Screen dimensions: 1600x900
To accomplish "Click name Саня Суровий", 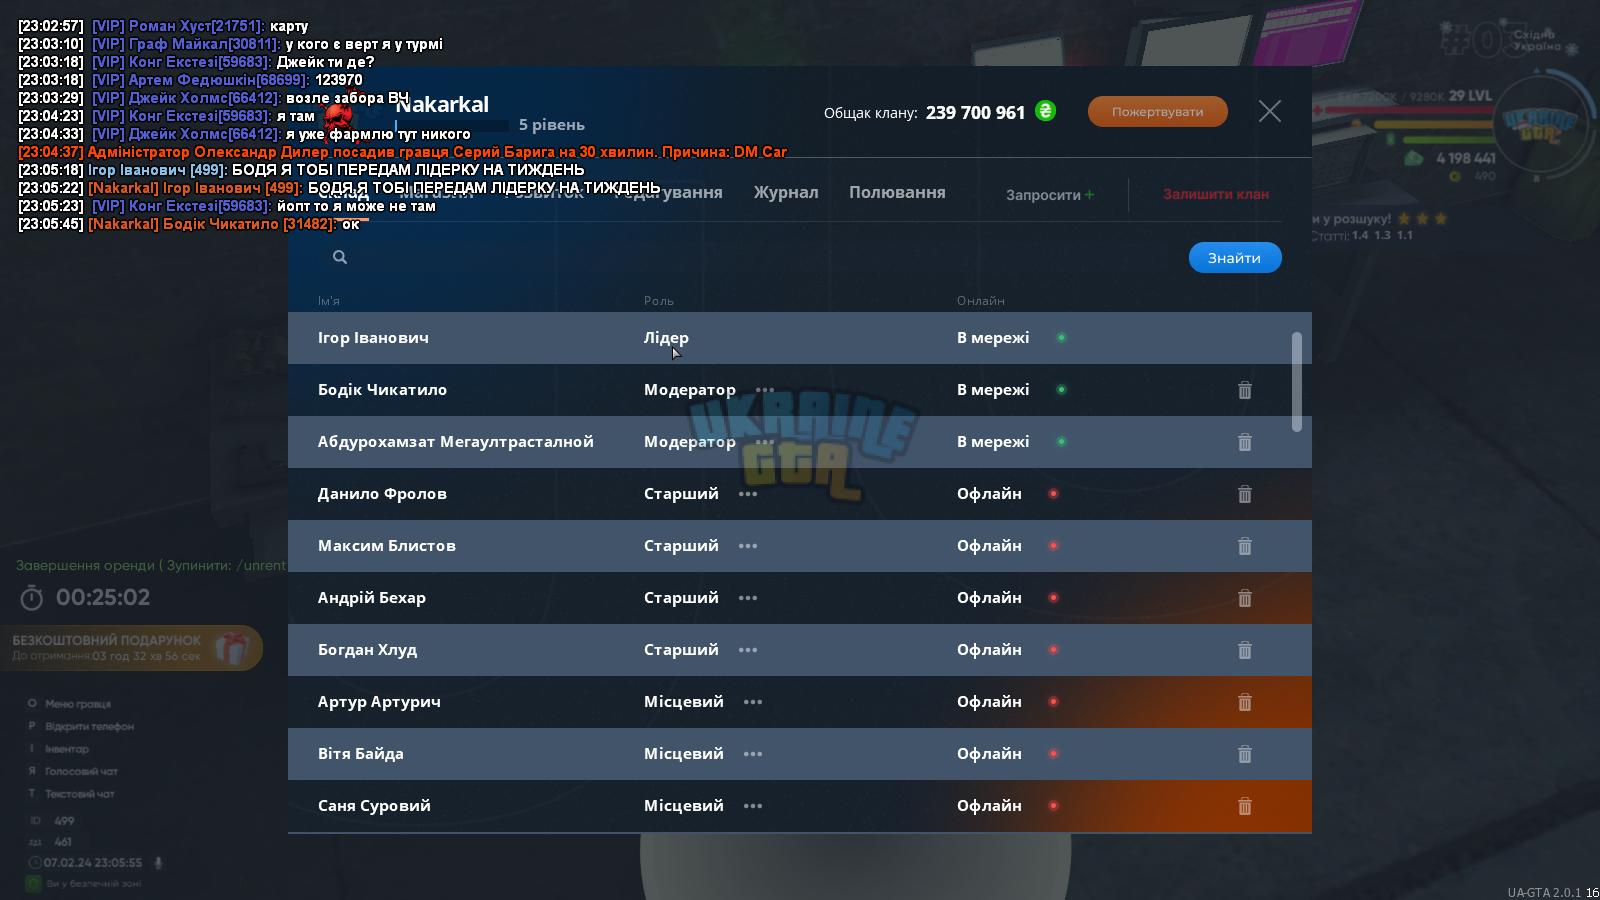I will 374,806.
